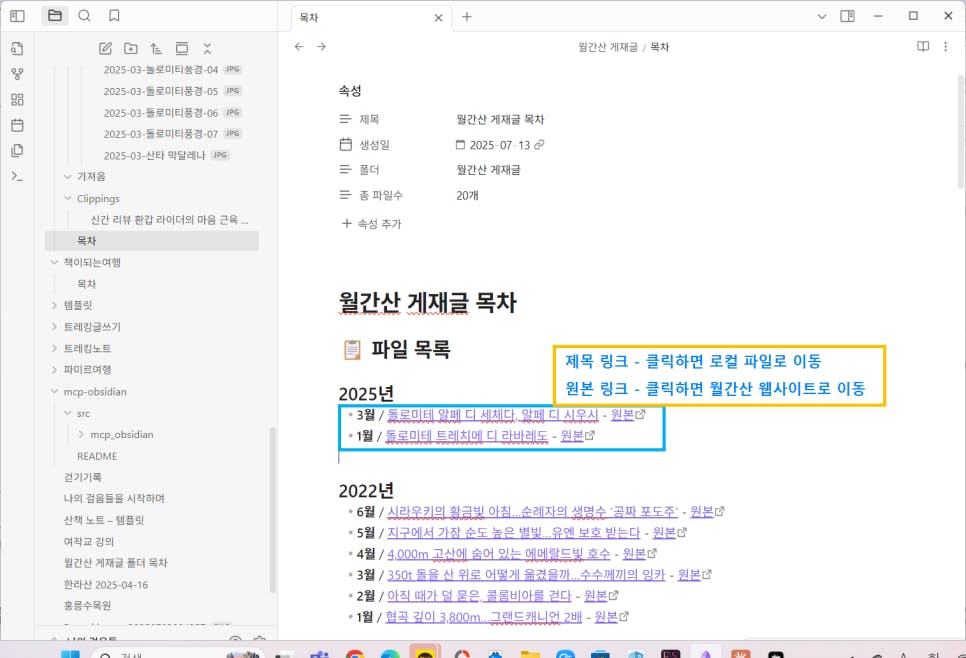Collapse the 가져옴 folder

click(68, 177)
